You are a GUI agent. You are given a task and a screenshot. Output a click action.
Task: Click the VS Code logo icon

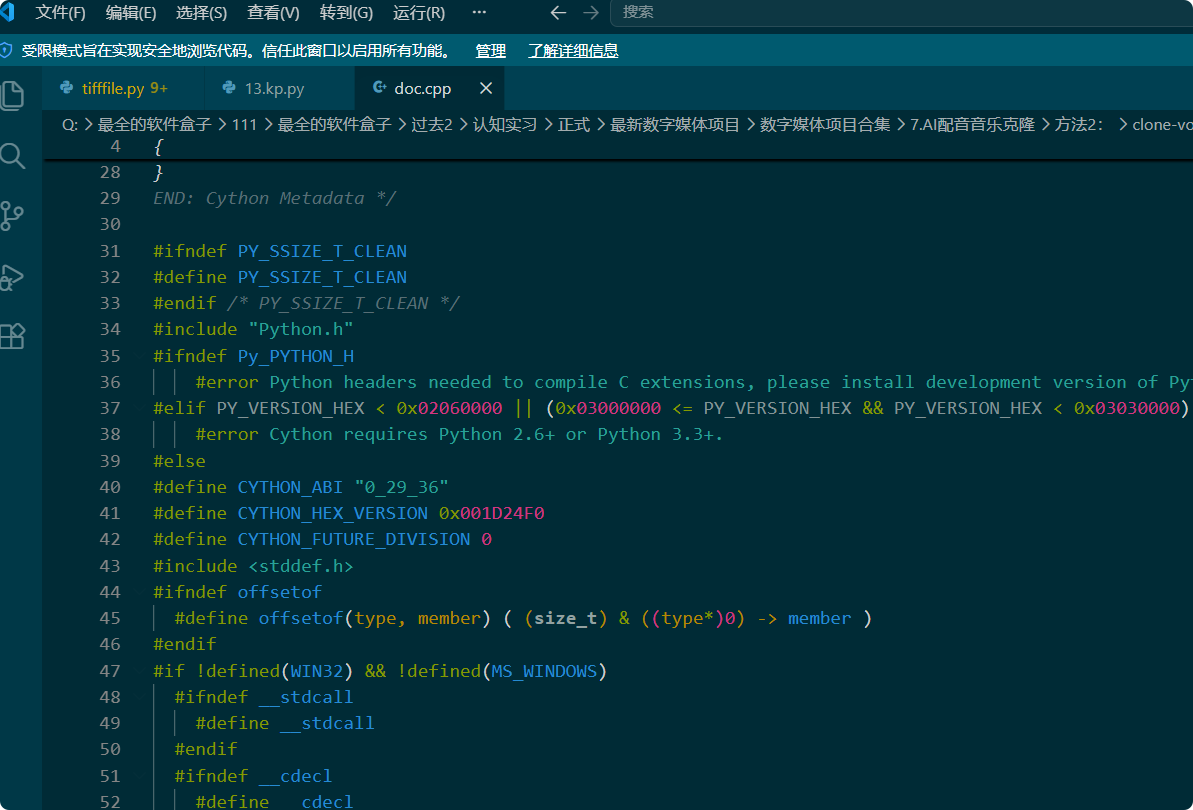click(8, 12)
